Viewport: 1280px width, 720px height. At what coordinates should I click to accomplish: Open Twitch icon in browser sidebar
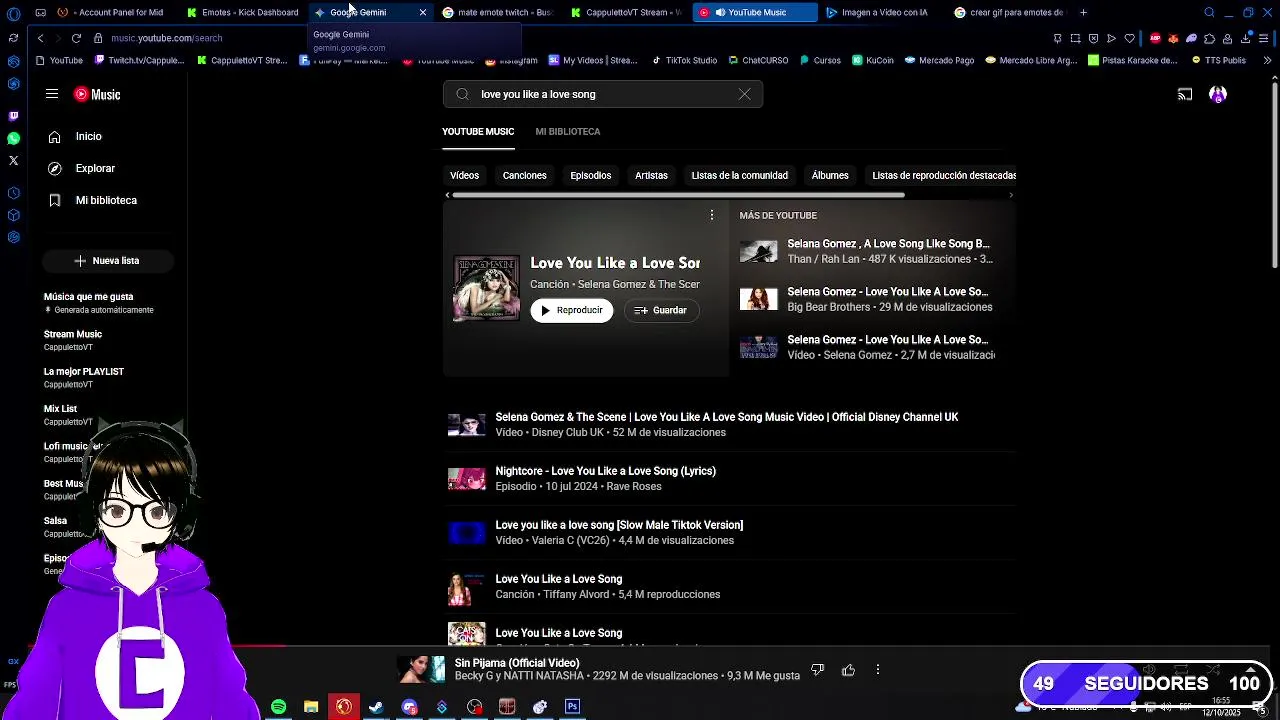(13, 116)
